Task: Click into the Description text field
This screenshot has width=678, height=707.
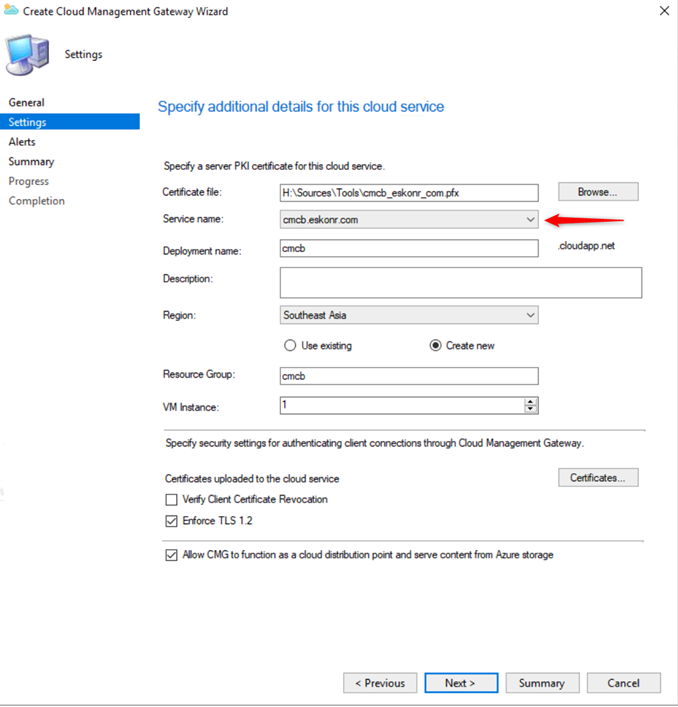Action: click(461, 282)
